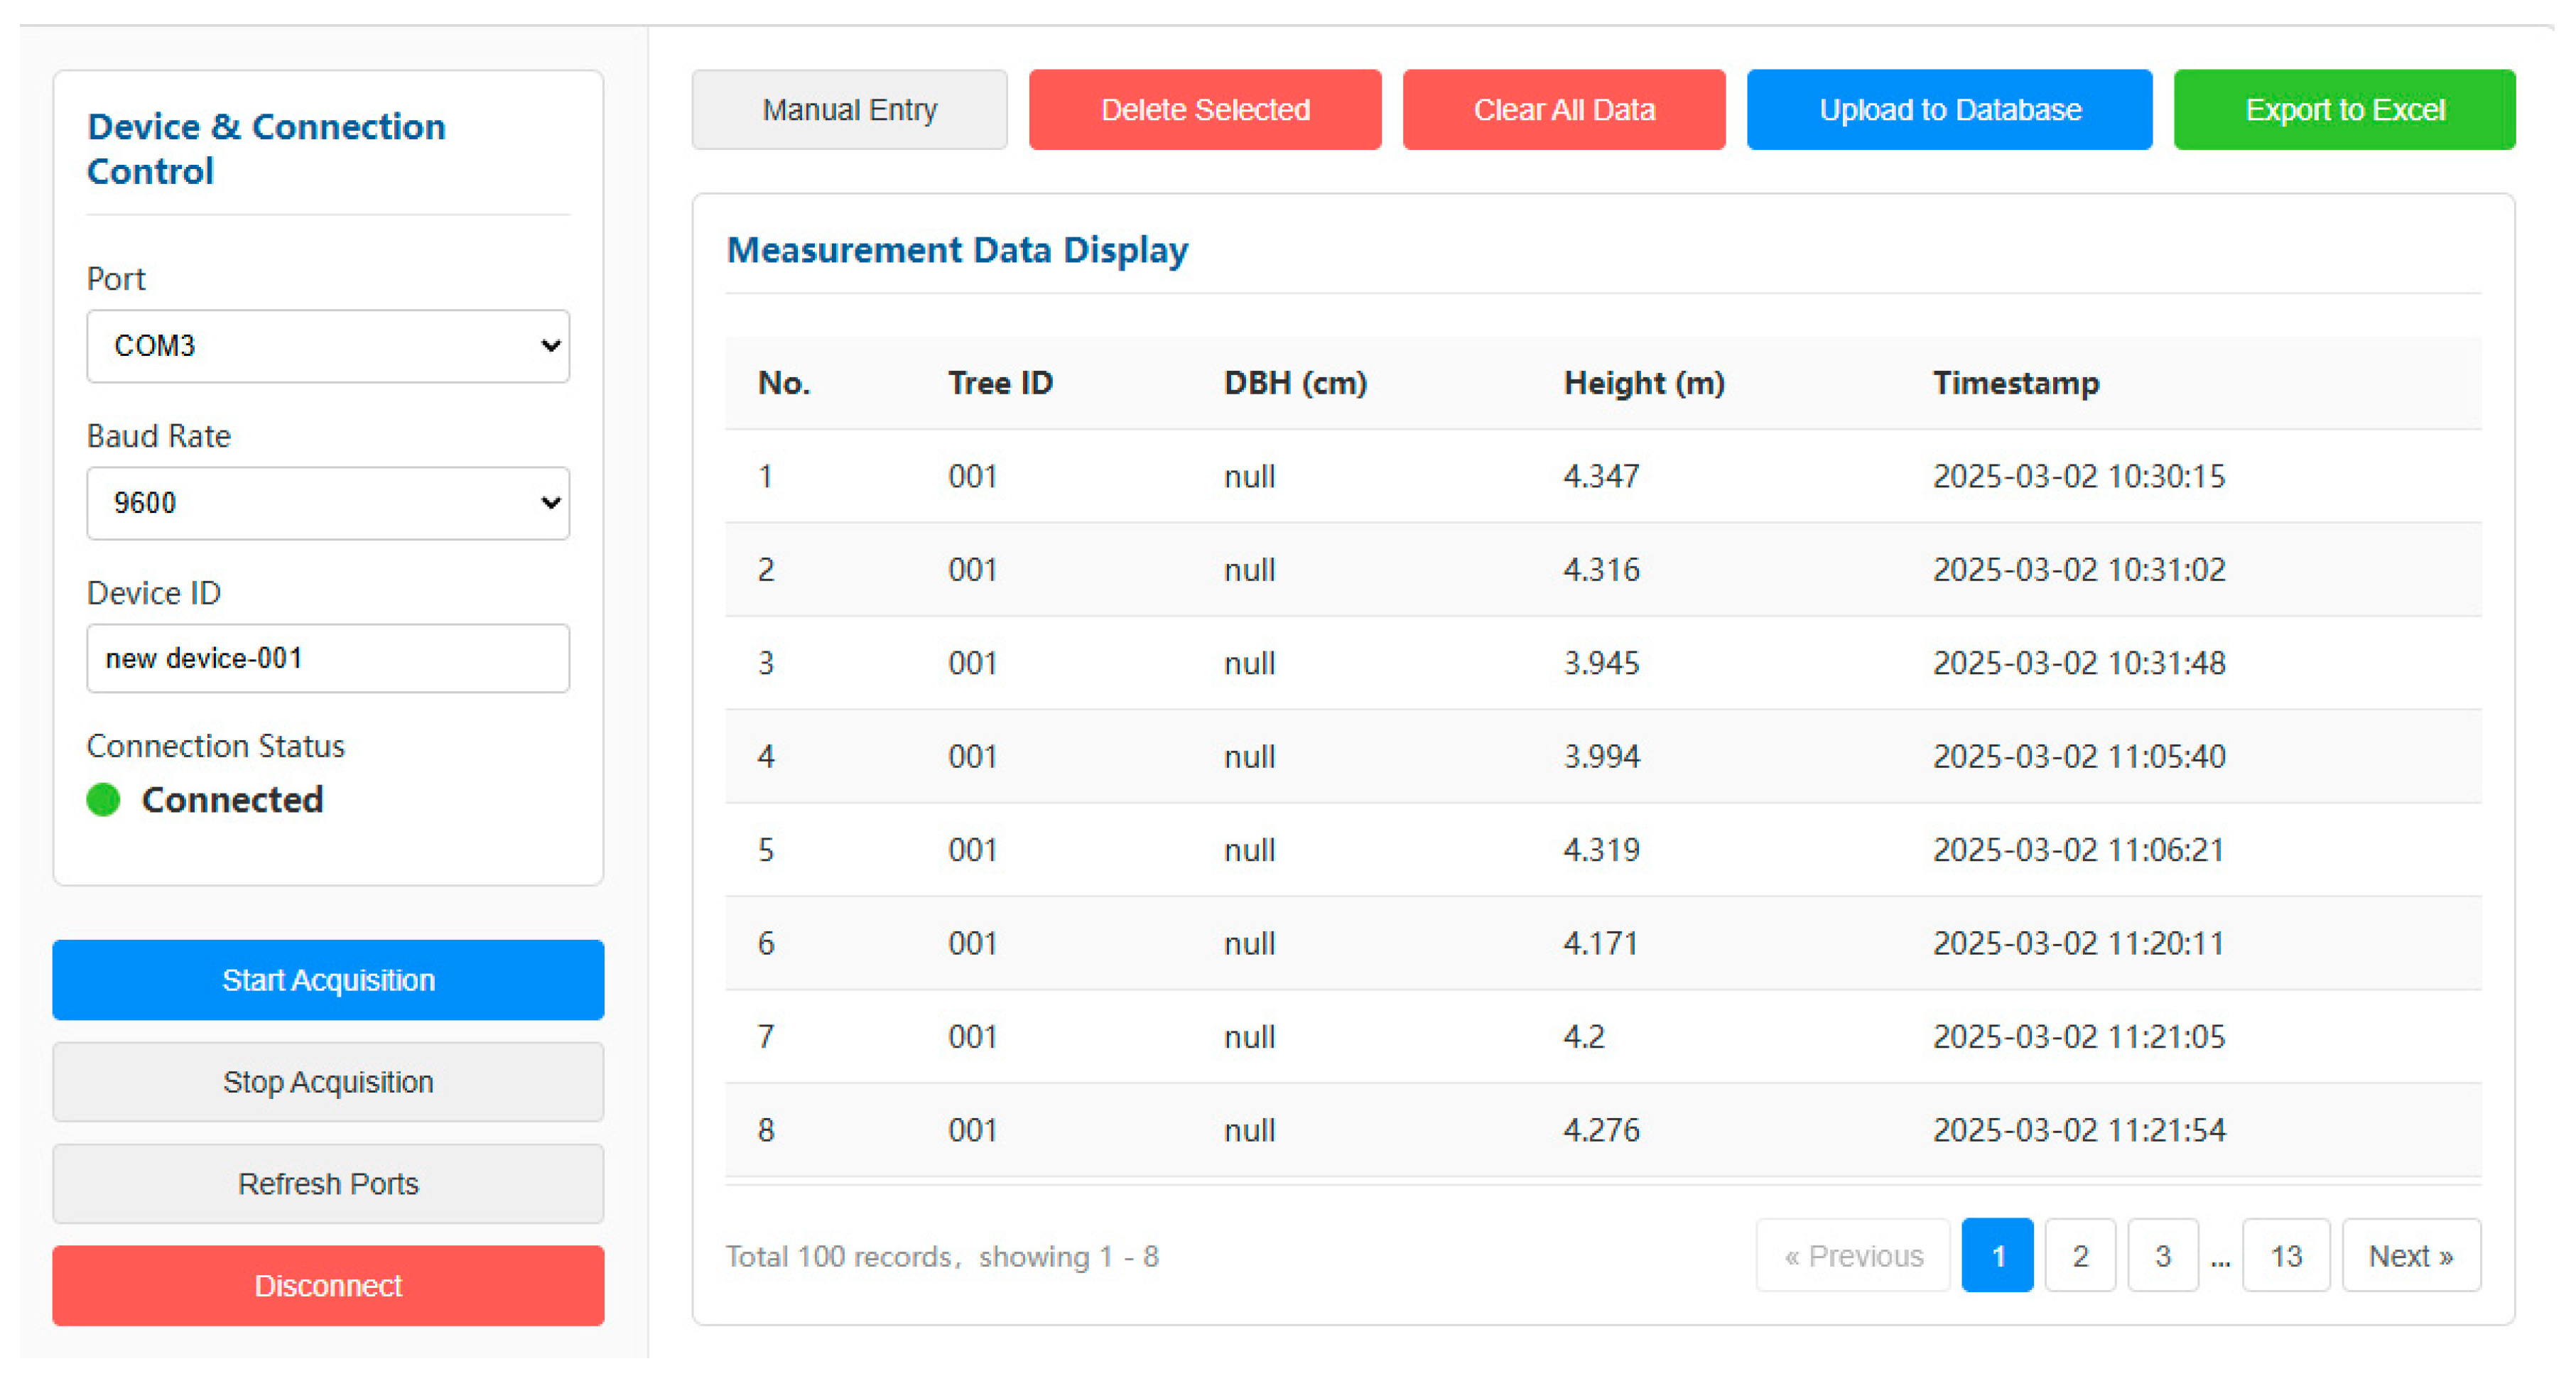
Task: Click Stop Acquisition button
Action: click(x=328, y=1082)
